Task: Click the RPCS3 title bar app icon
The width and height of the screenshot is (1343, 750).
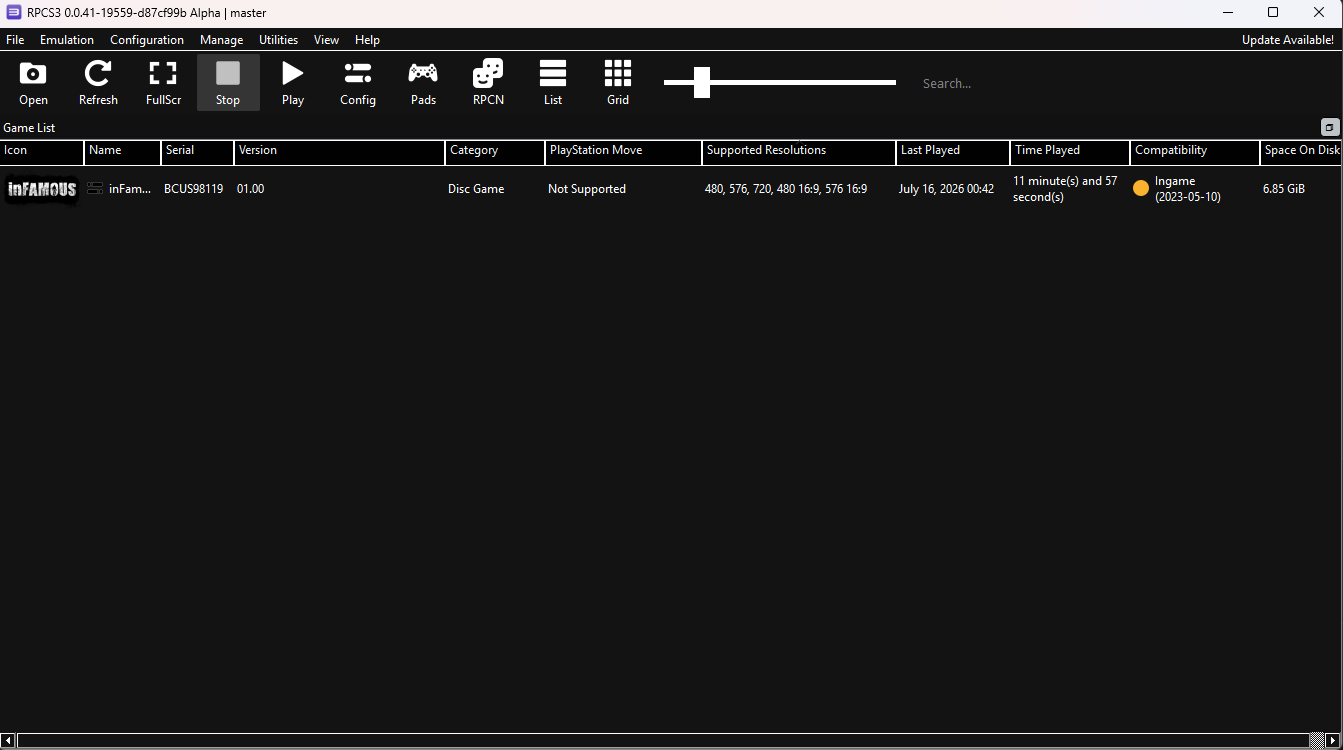Action: [14, 13]
